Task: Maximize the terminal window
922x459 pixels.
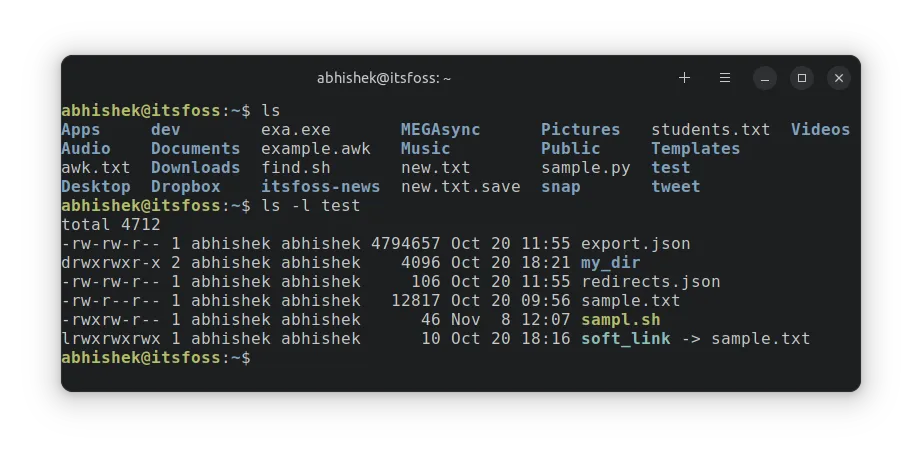Action: pyautogui.click(x=802, y=78)
